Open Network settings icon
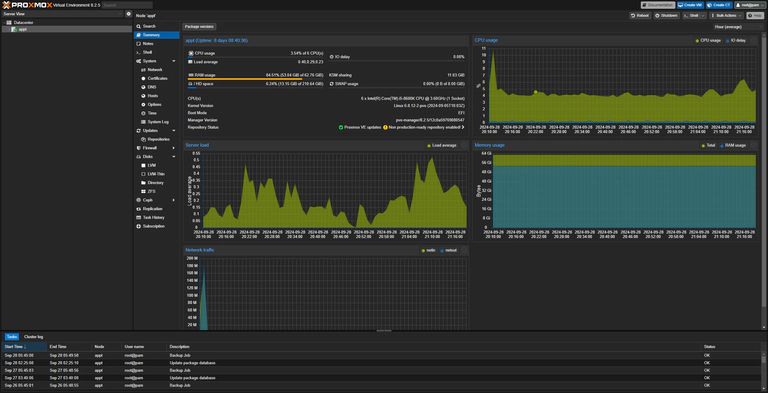Image resolution: width=768 pixels, height=393 pixels. coord(144,70)
